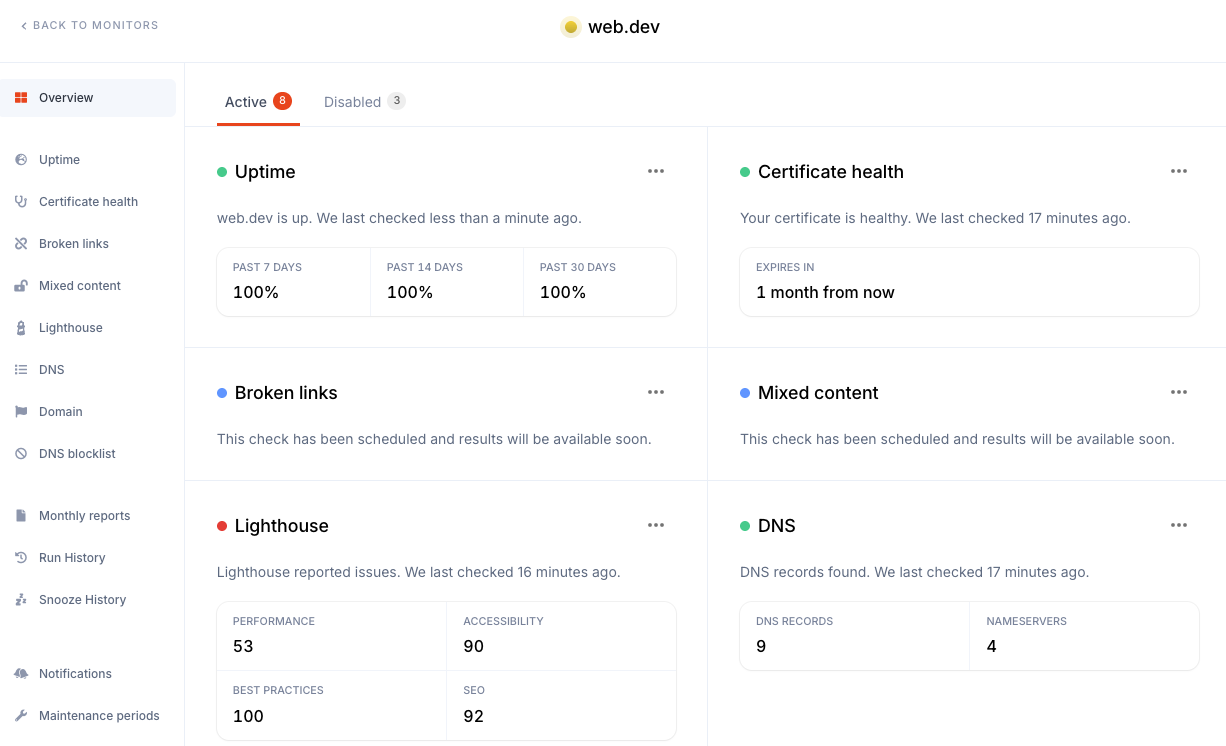Screen dimensions: 1226x746
Task: Go back to monitors list
Action: [89, 26]
